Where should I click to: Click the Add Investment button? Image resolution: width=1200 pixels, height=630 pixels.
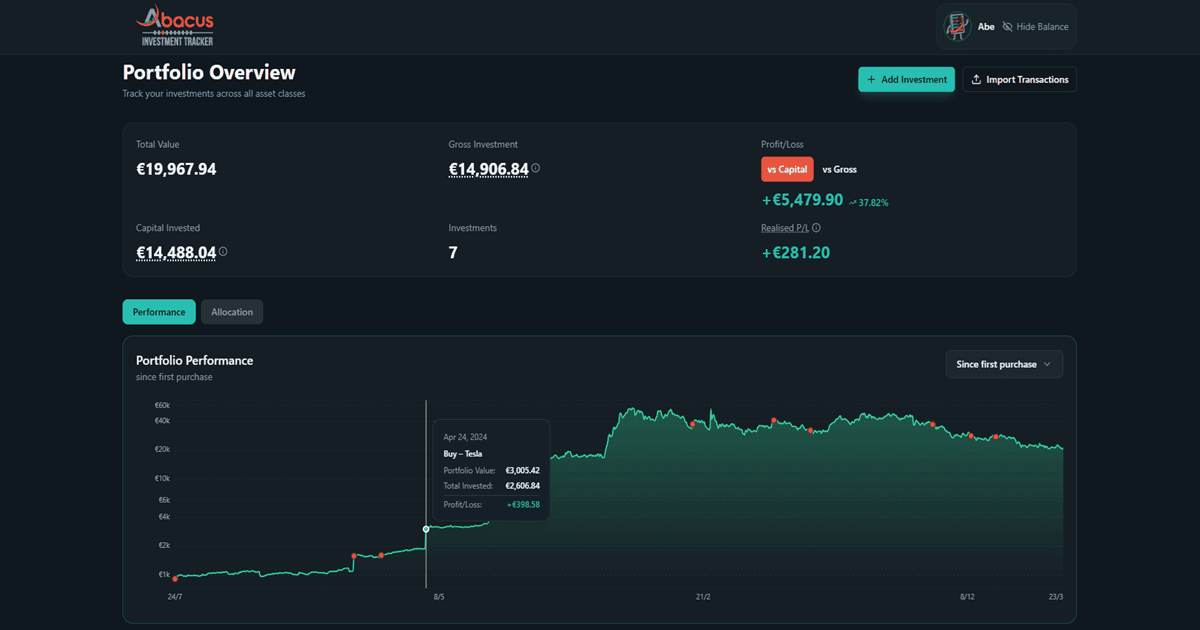click(x=906, y=80)
